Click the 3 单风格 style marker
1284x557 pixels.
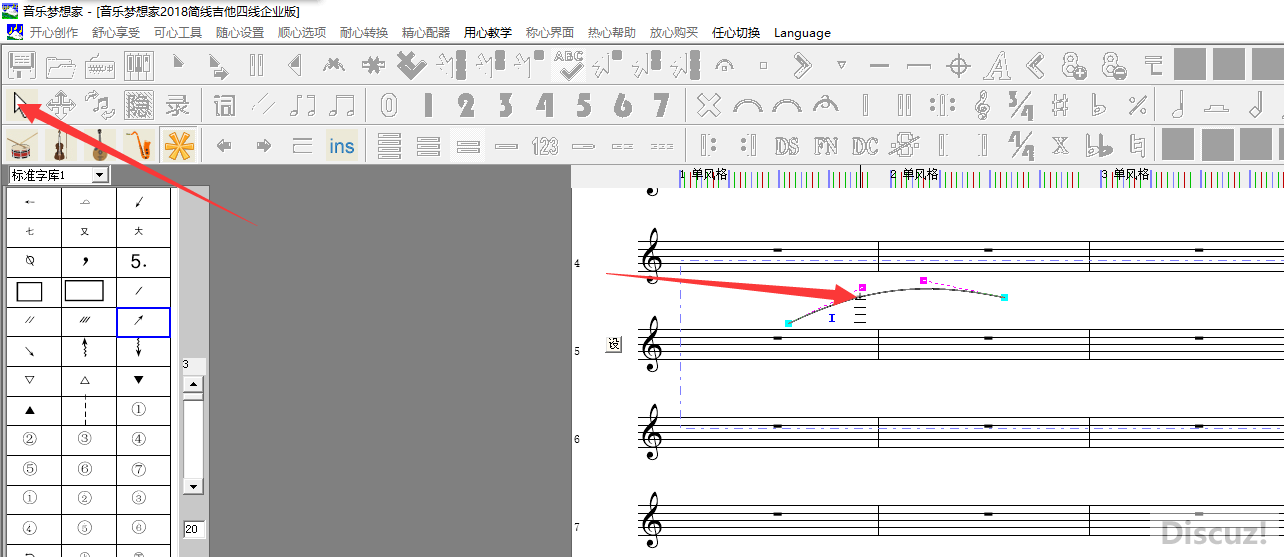click(1126, 174)
